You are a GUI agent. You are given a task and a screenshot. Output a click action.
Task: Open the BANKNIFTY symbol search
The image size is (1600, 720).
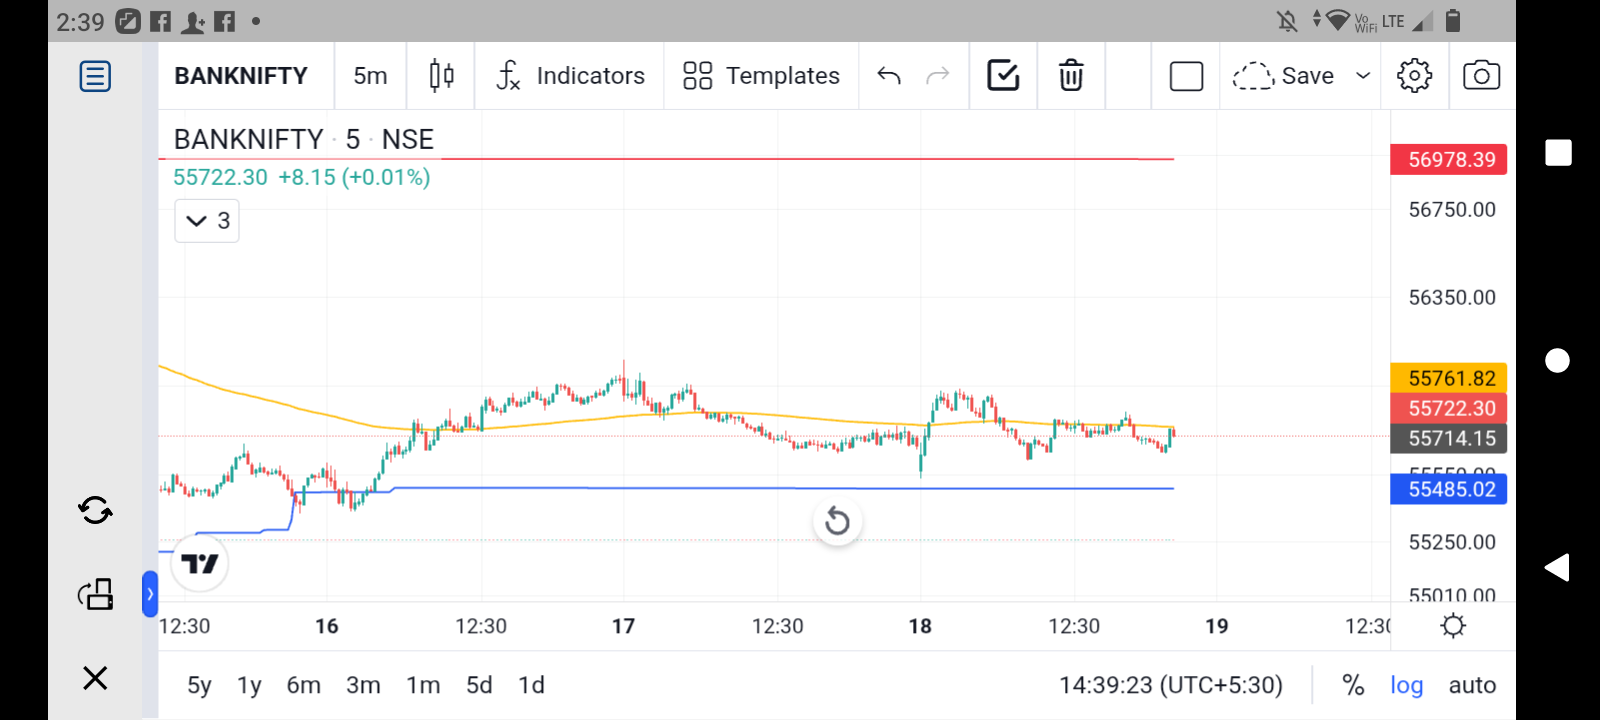click(x=241, y=76)
